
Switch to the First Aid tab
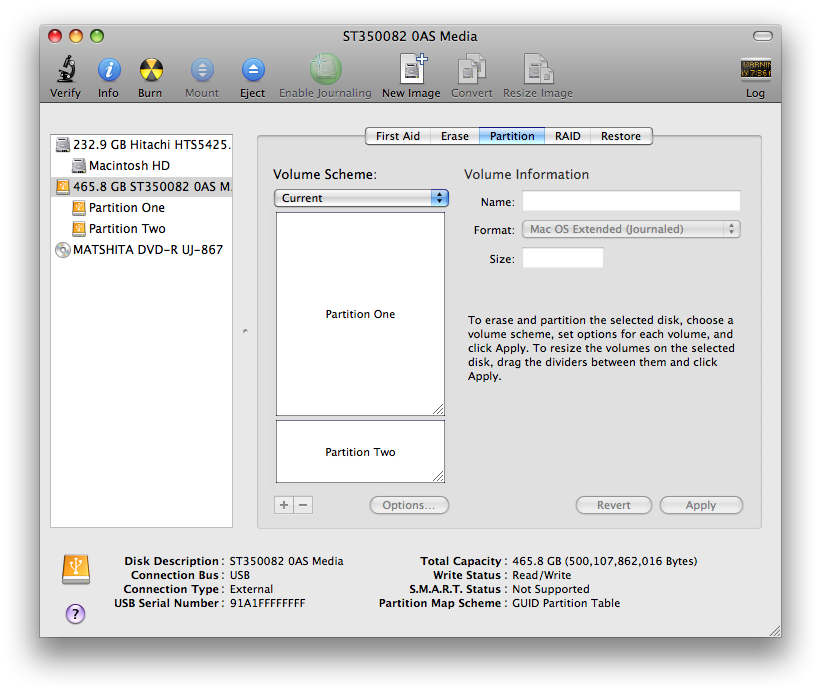[397, 136]
